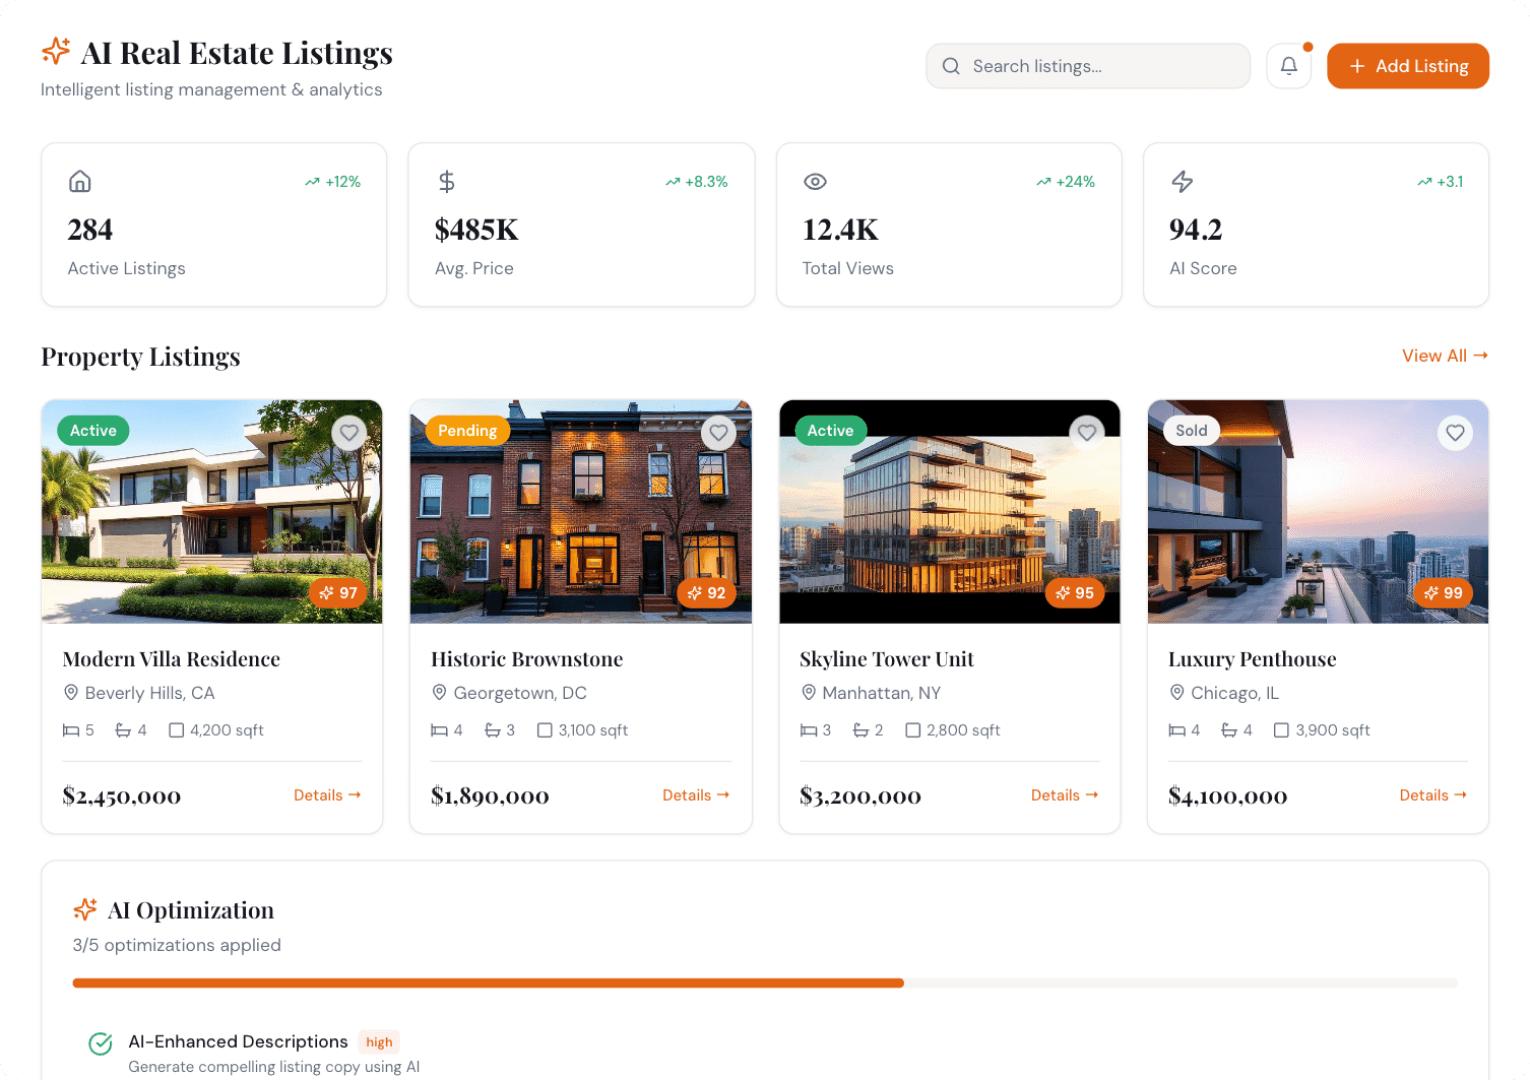Click the home icon on Active Listings card
The image size is (1530, 1080).
pos(79,181)
